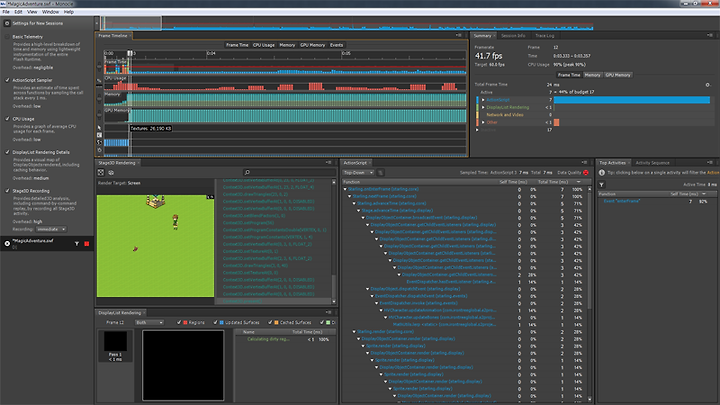Click the magnifier icon in Stage3D search

click(247, 172)
